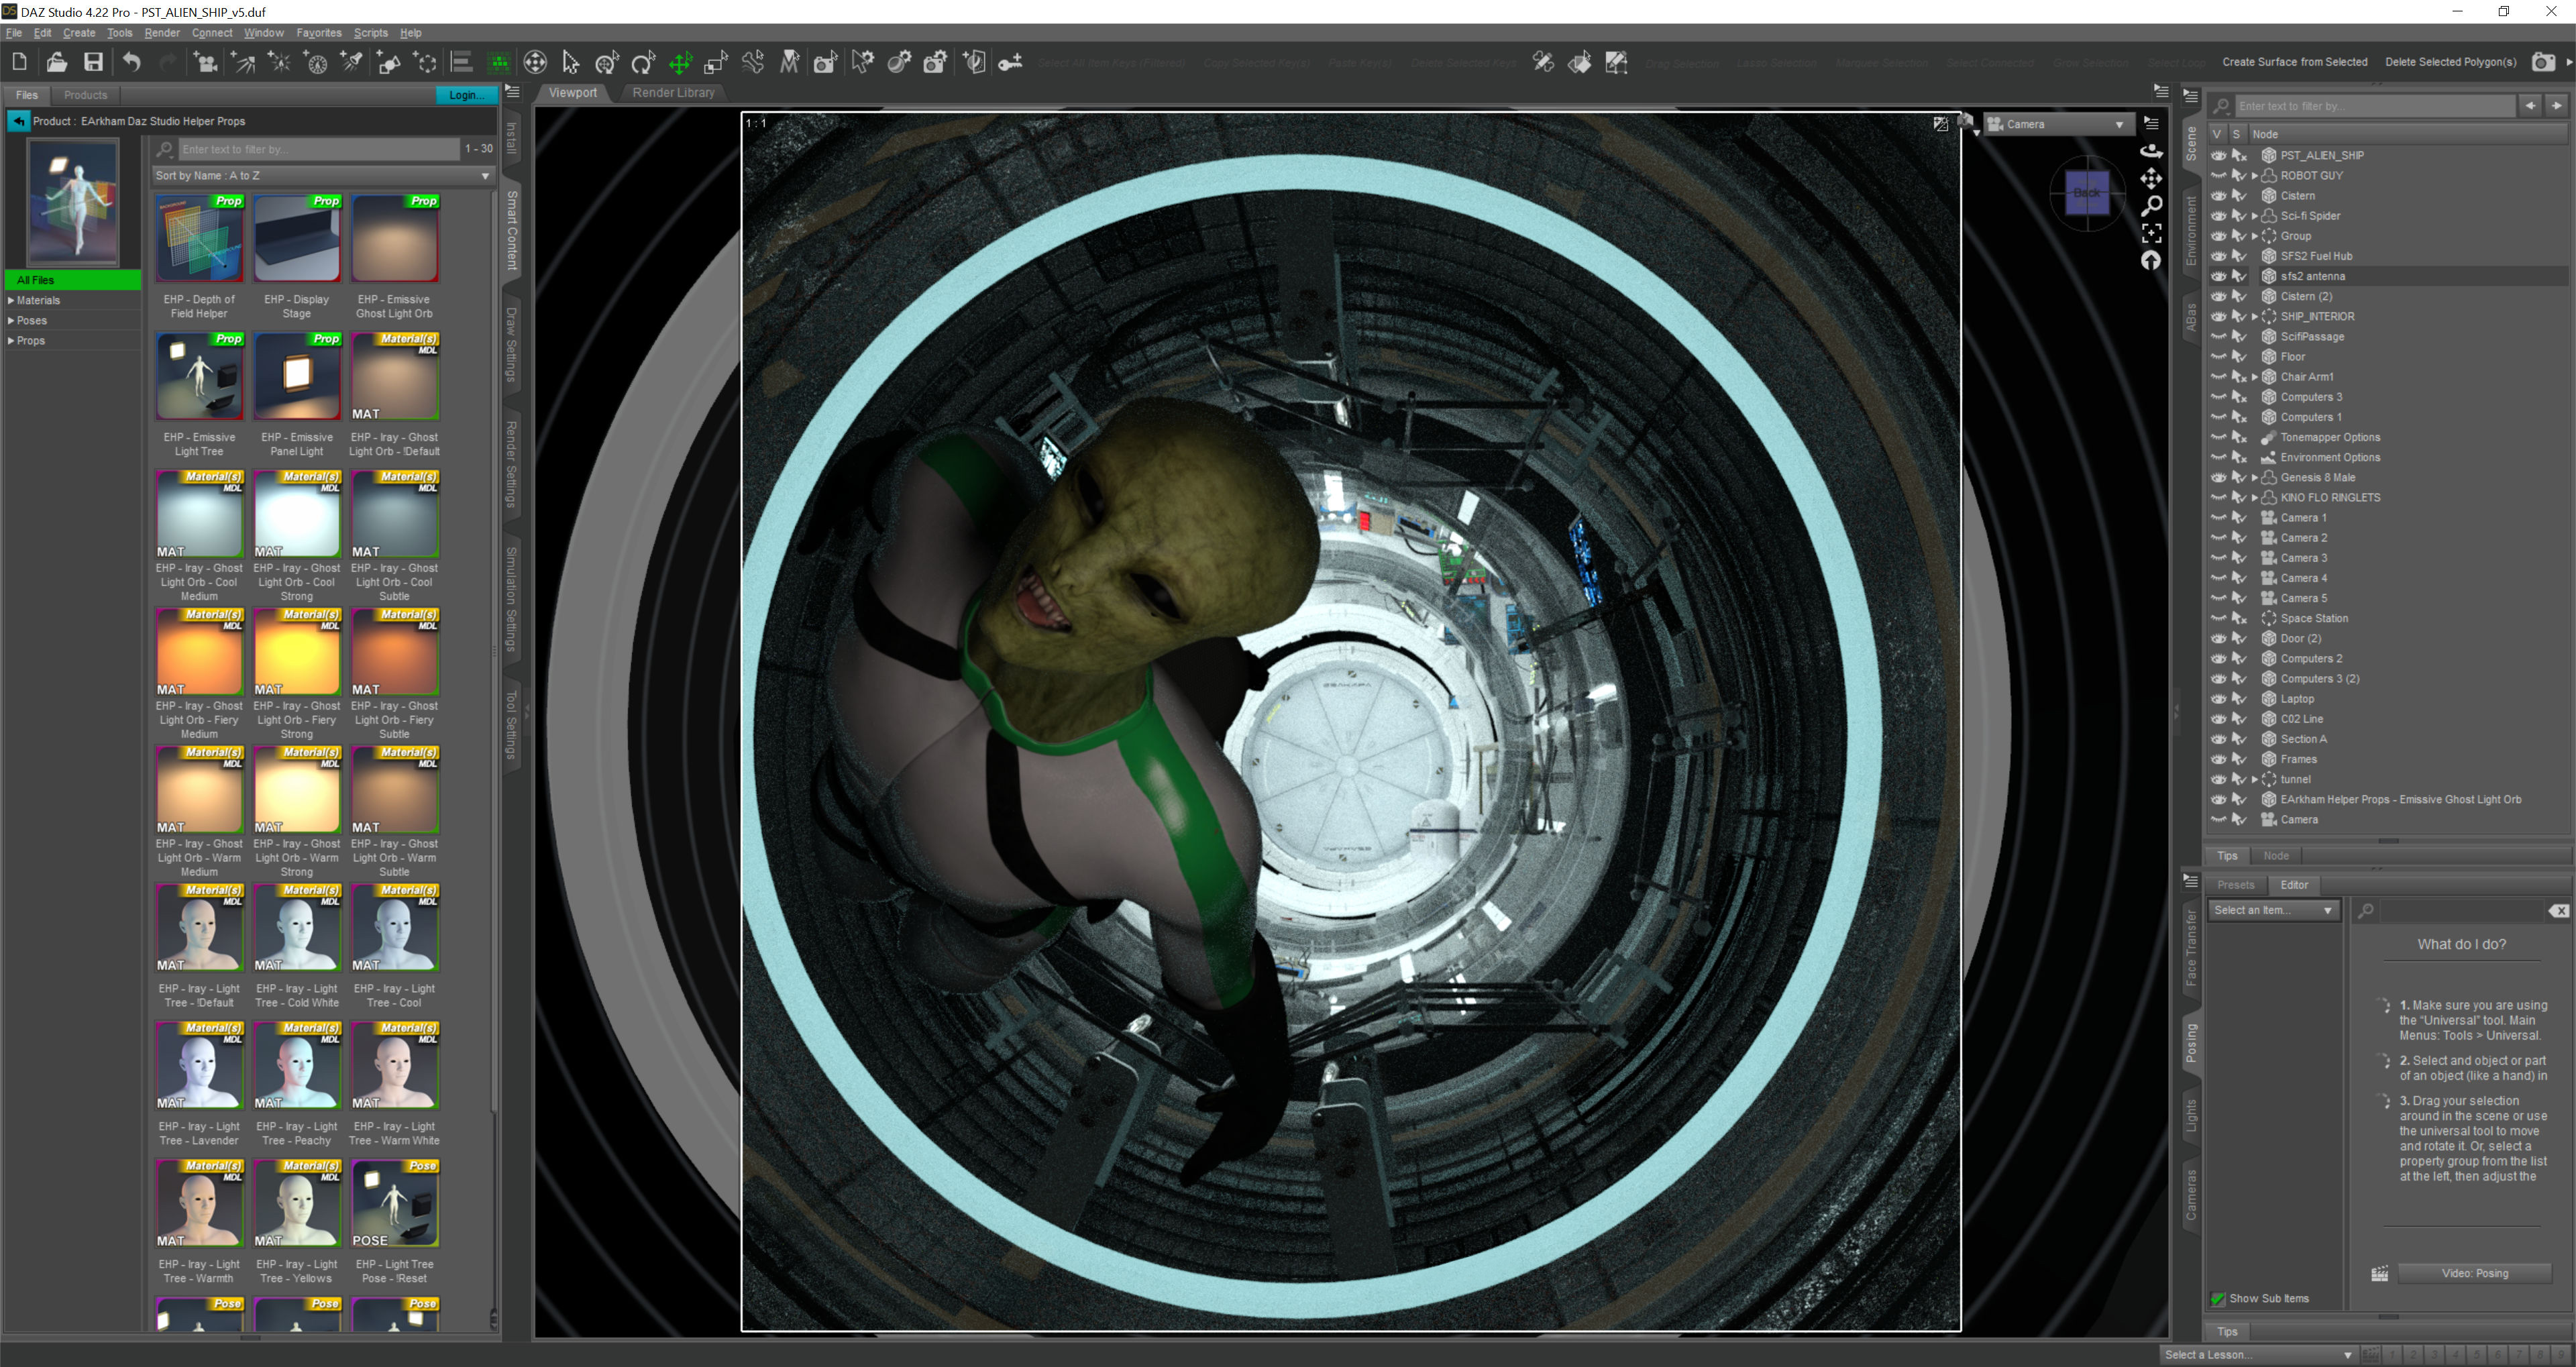Click the viewport view cube
Viewport: 2576px width, 1367px height.
pos(2087,192)
